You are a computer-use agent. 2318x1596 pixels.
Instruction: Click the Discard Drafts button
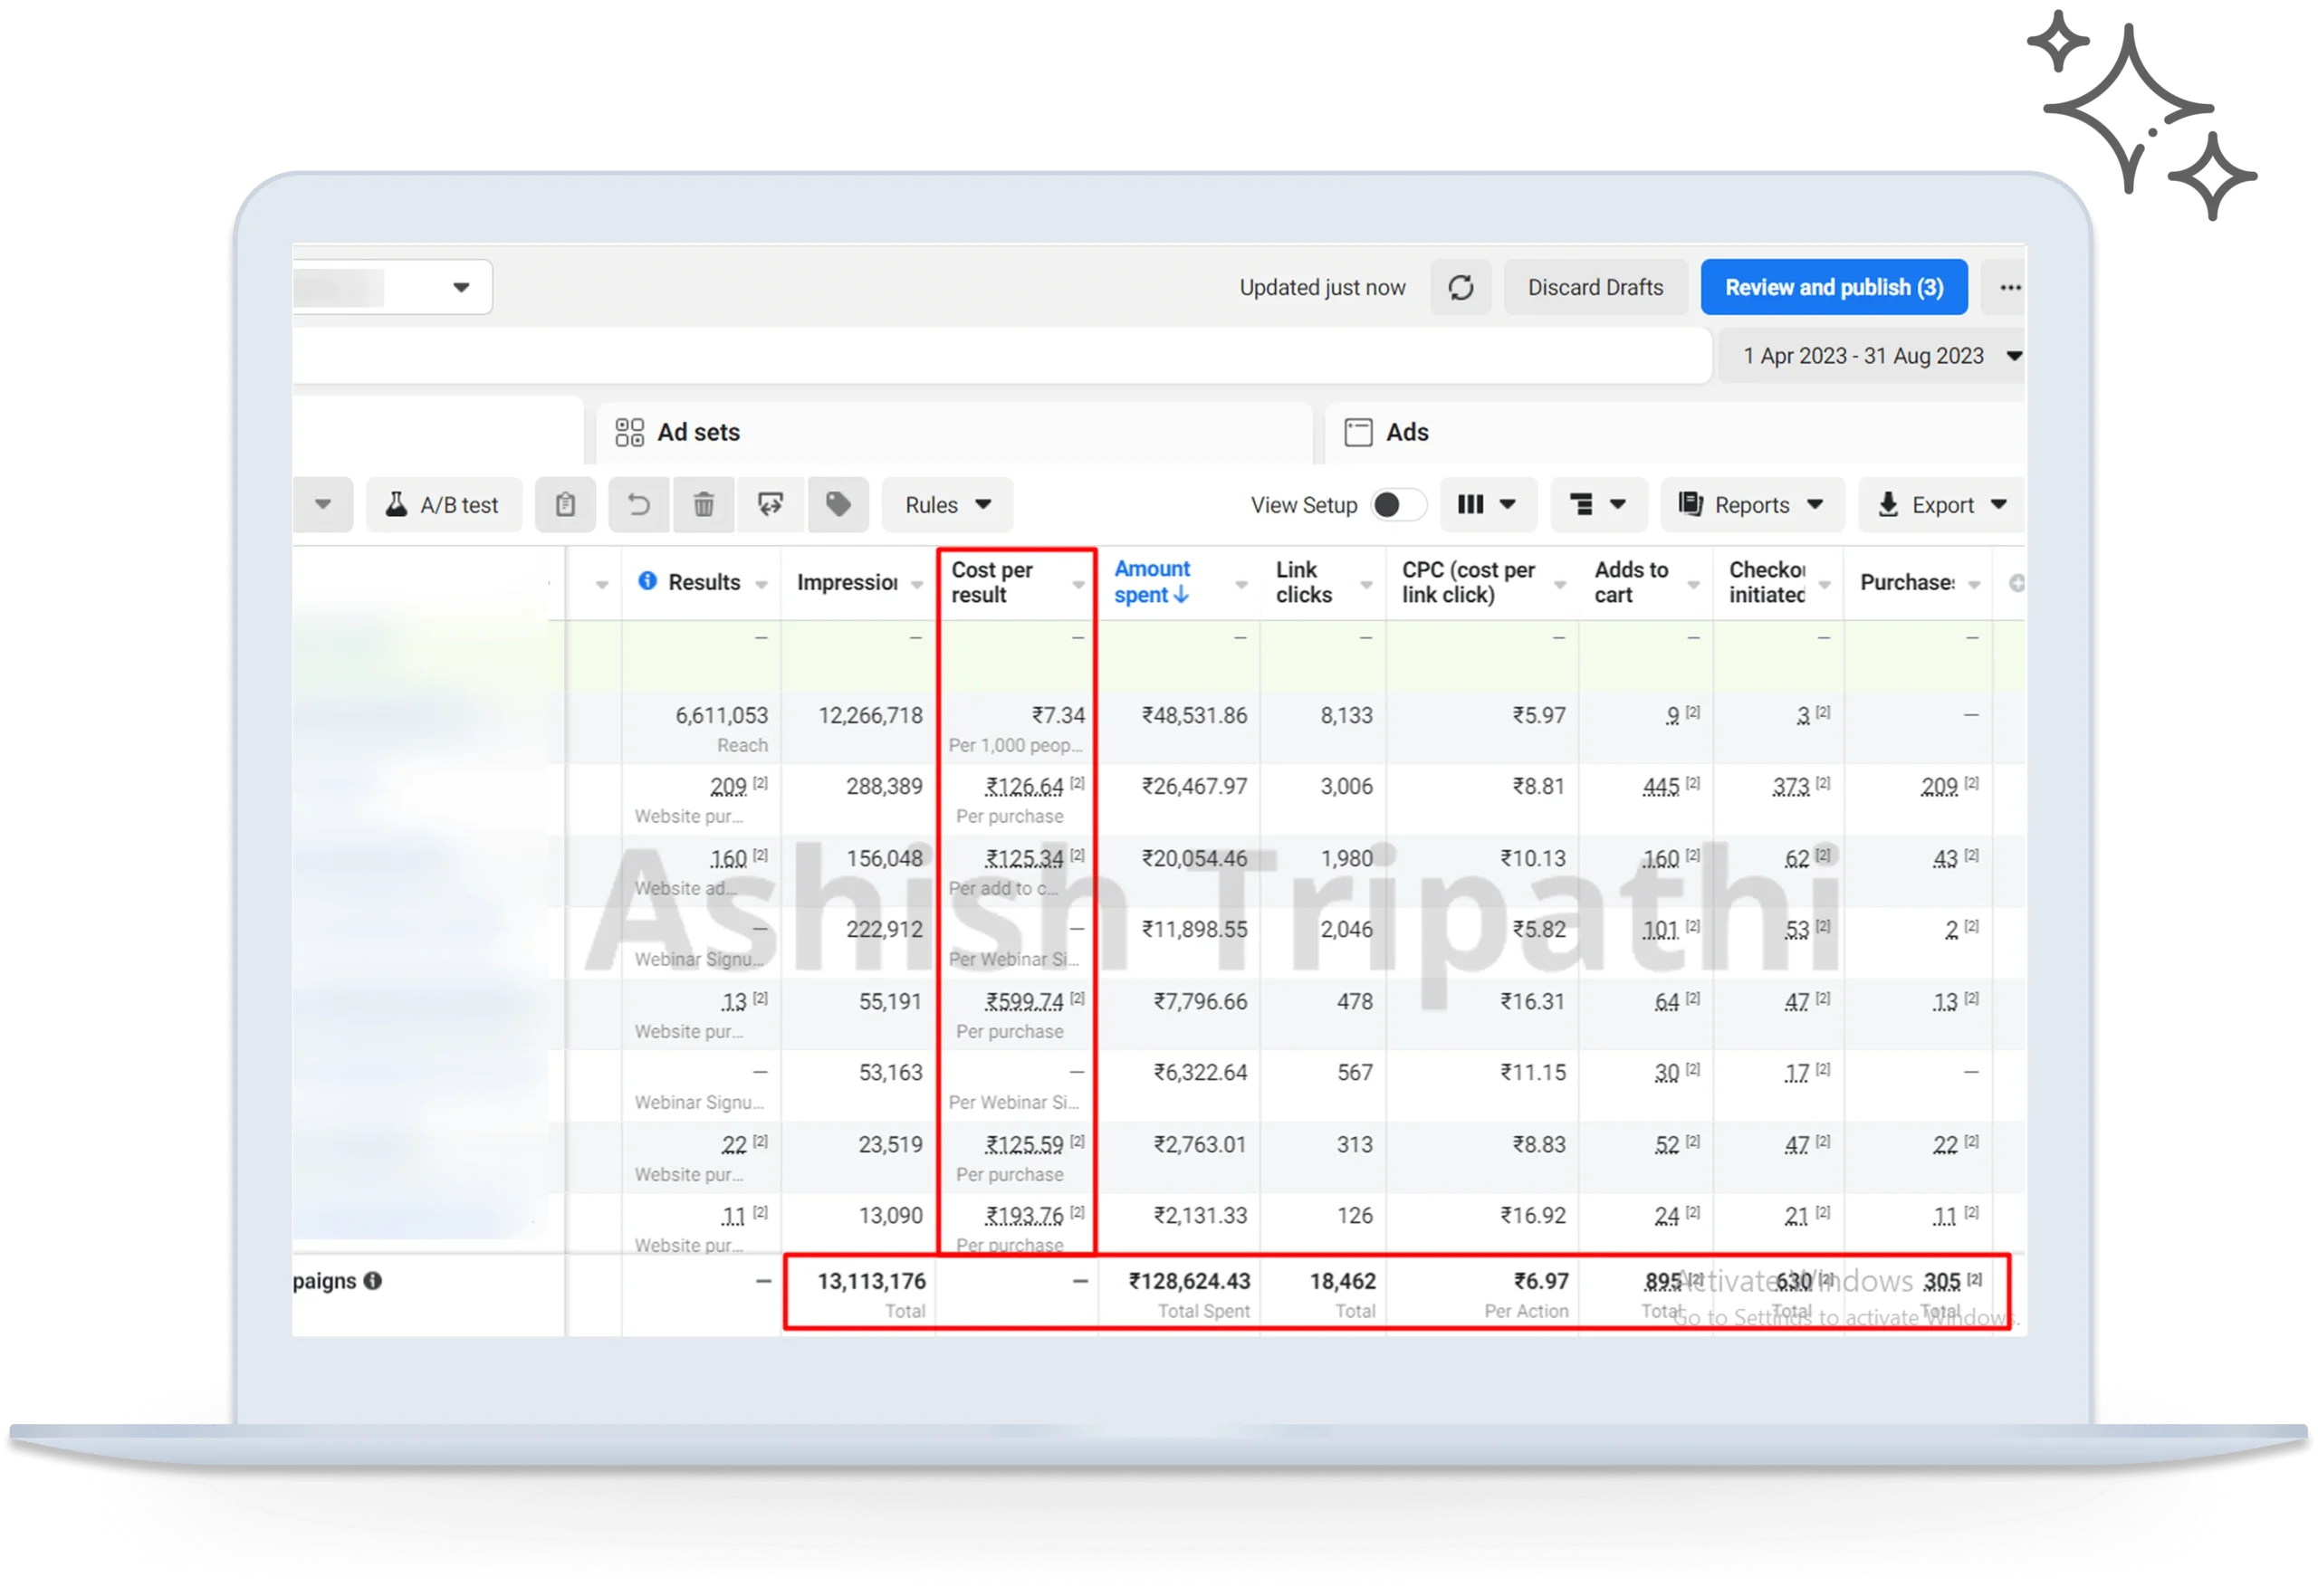tap(1595, 288)
